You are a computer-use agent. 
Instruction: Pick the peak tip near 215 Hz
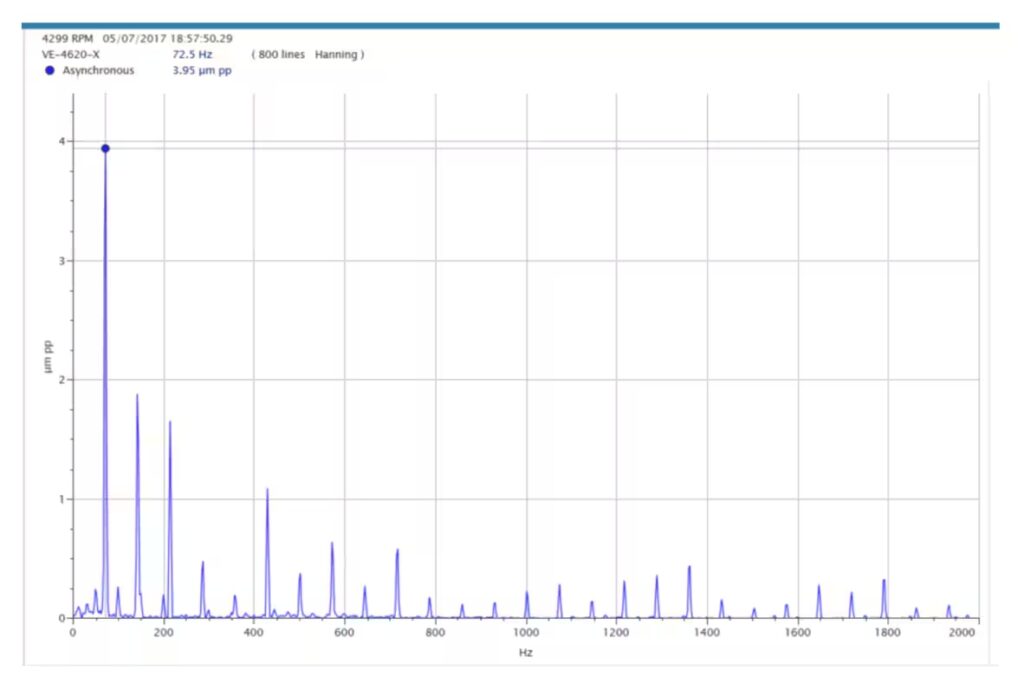(170, 422)
